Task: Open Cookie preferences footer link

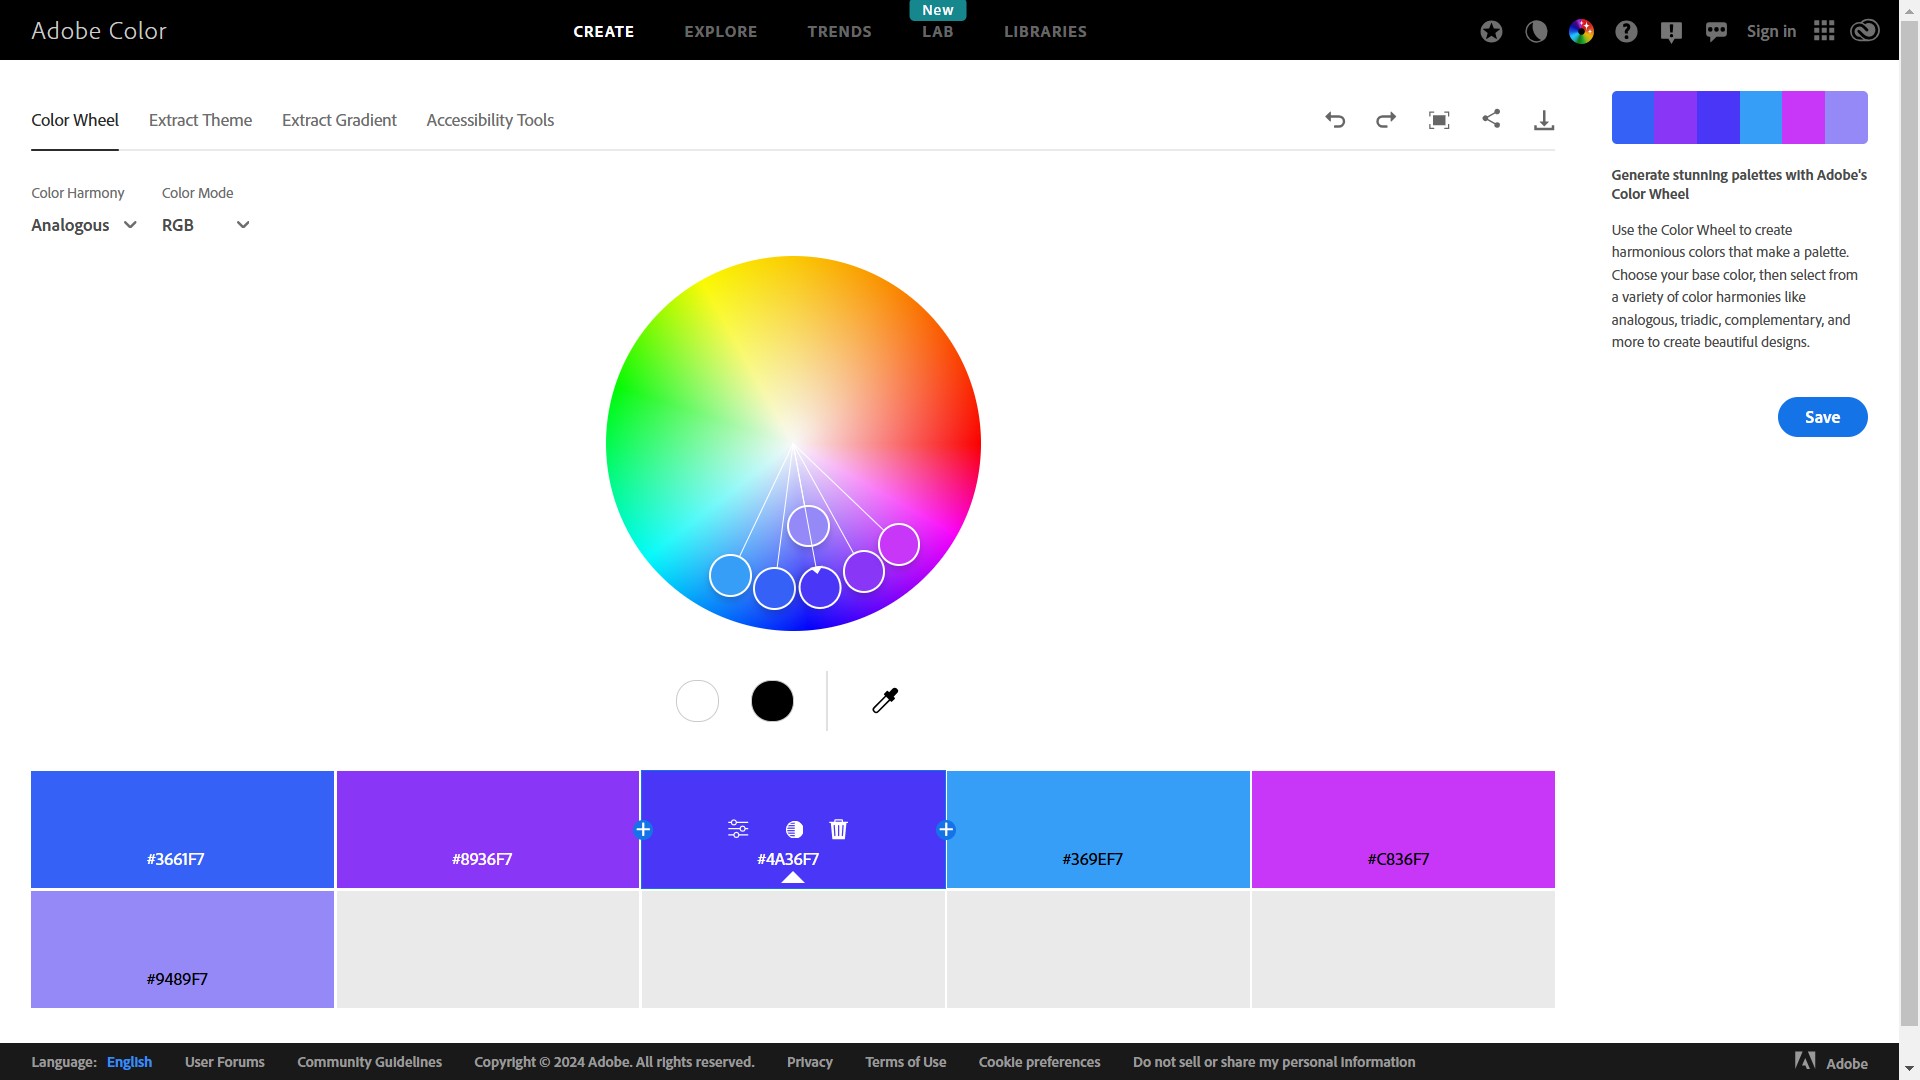Action: [x=1040, y=1062]
